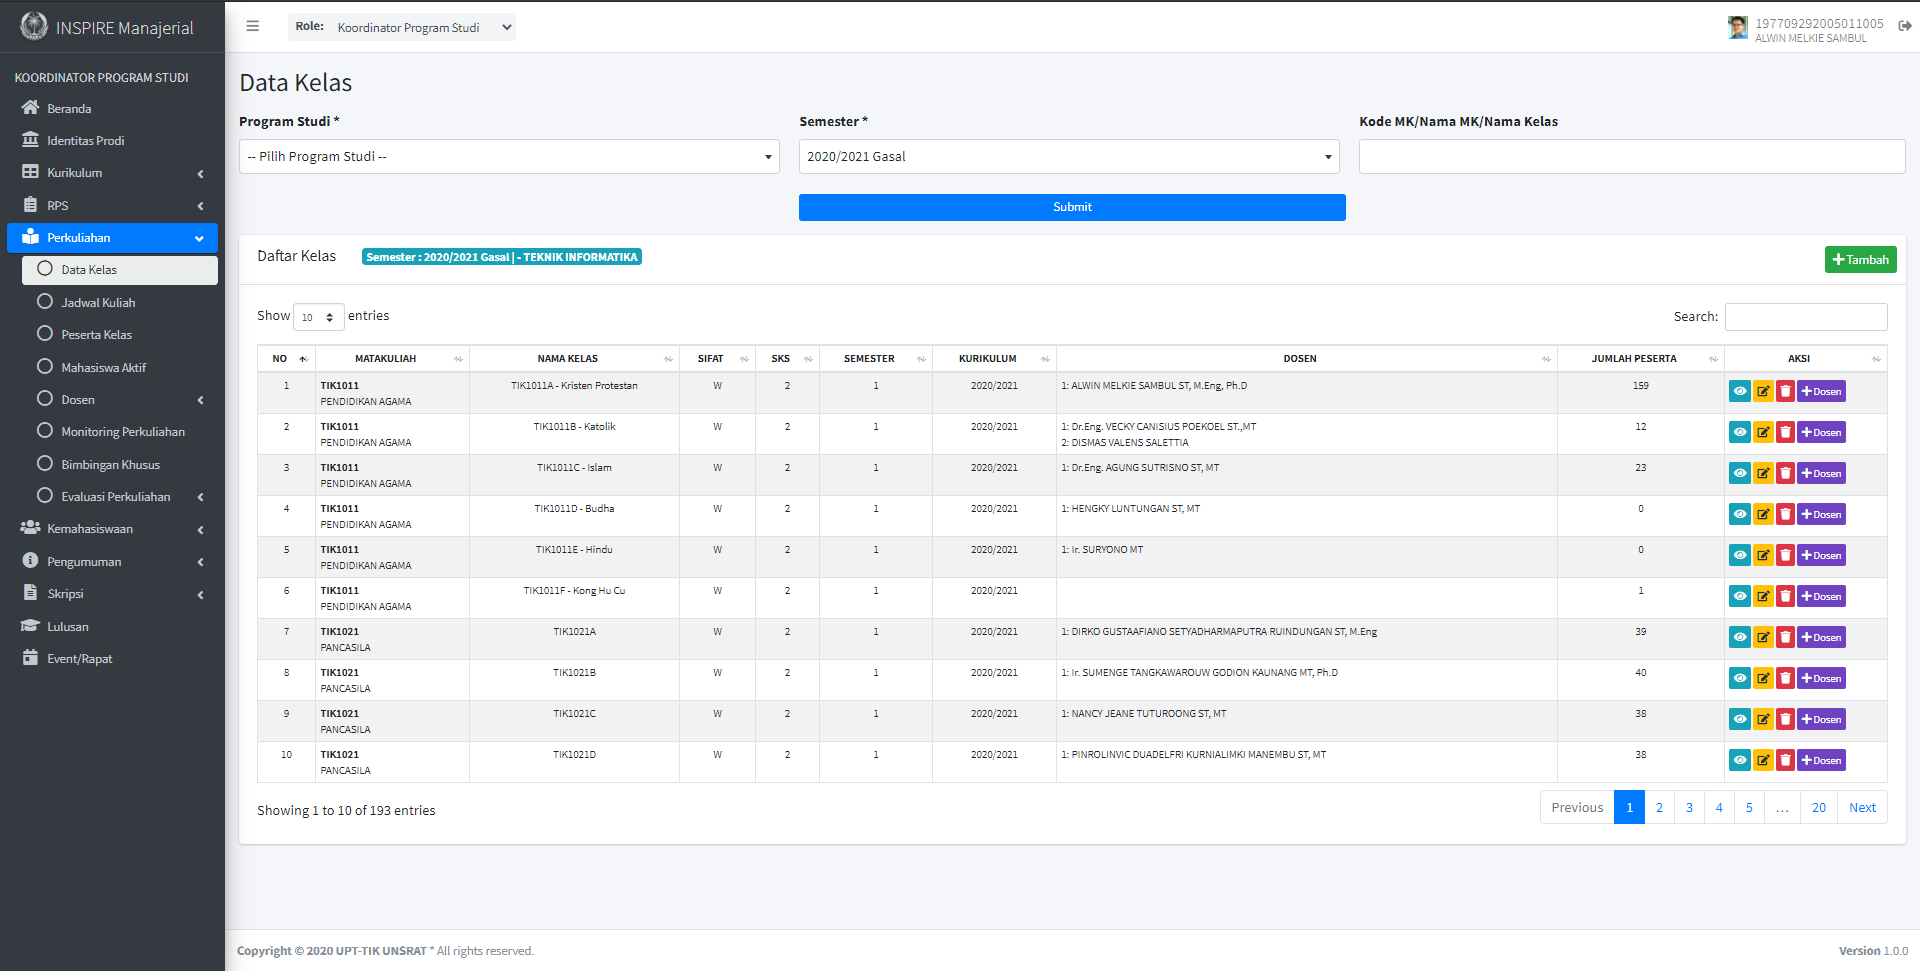Click the eye view icon for TIK1011A row

click(x=1739, y=392)
